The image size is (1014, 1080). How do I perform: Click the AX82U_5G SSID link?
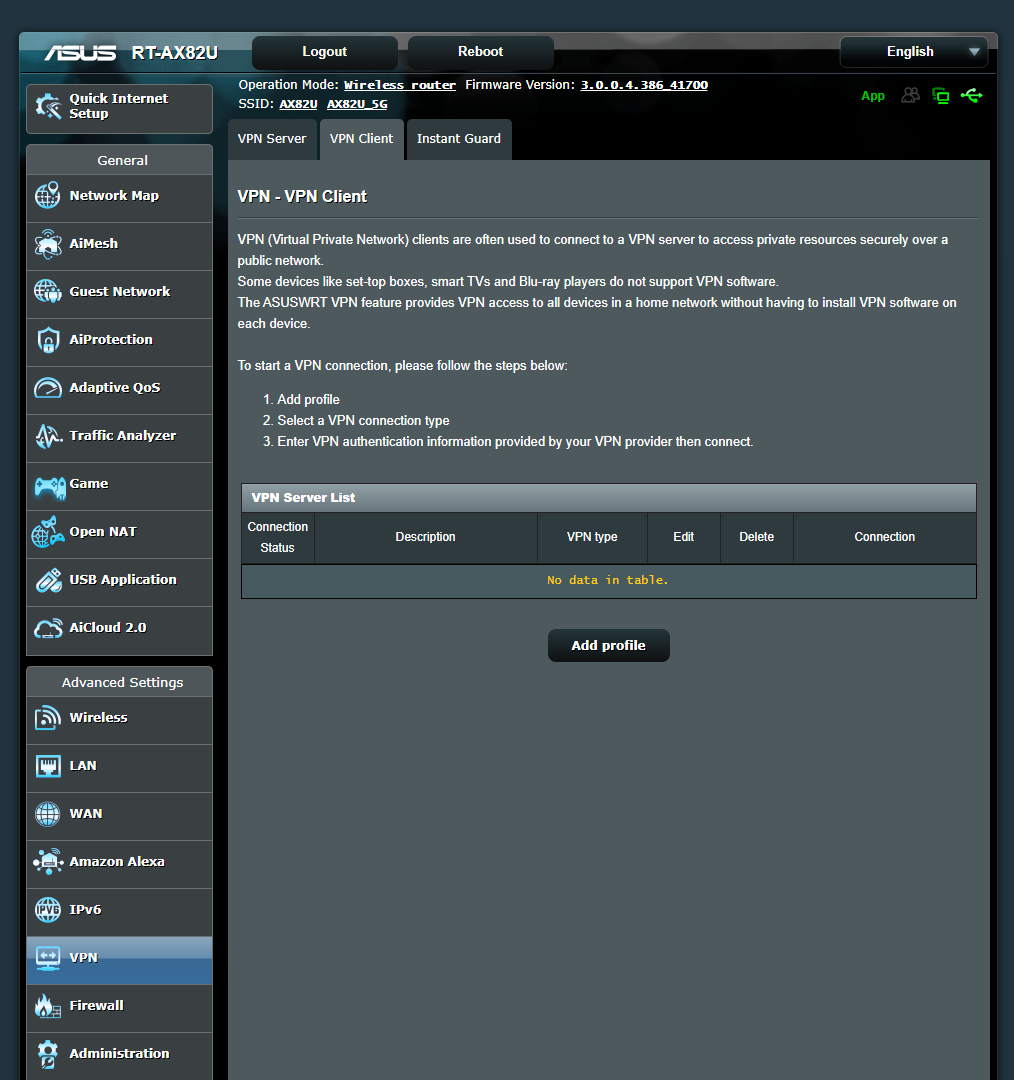pos(357,105)
